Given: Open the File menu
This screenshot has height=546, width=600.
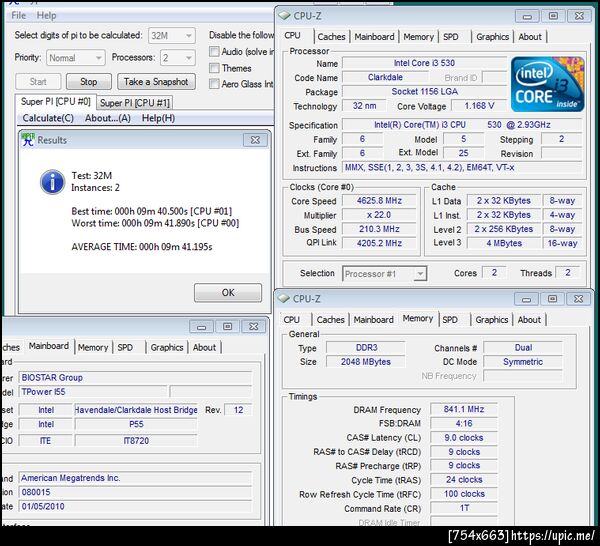Looking at the screenshot, I should 18,15.
